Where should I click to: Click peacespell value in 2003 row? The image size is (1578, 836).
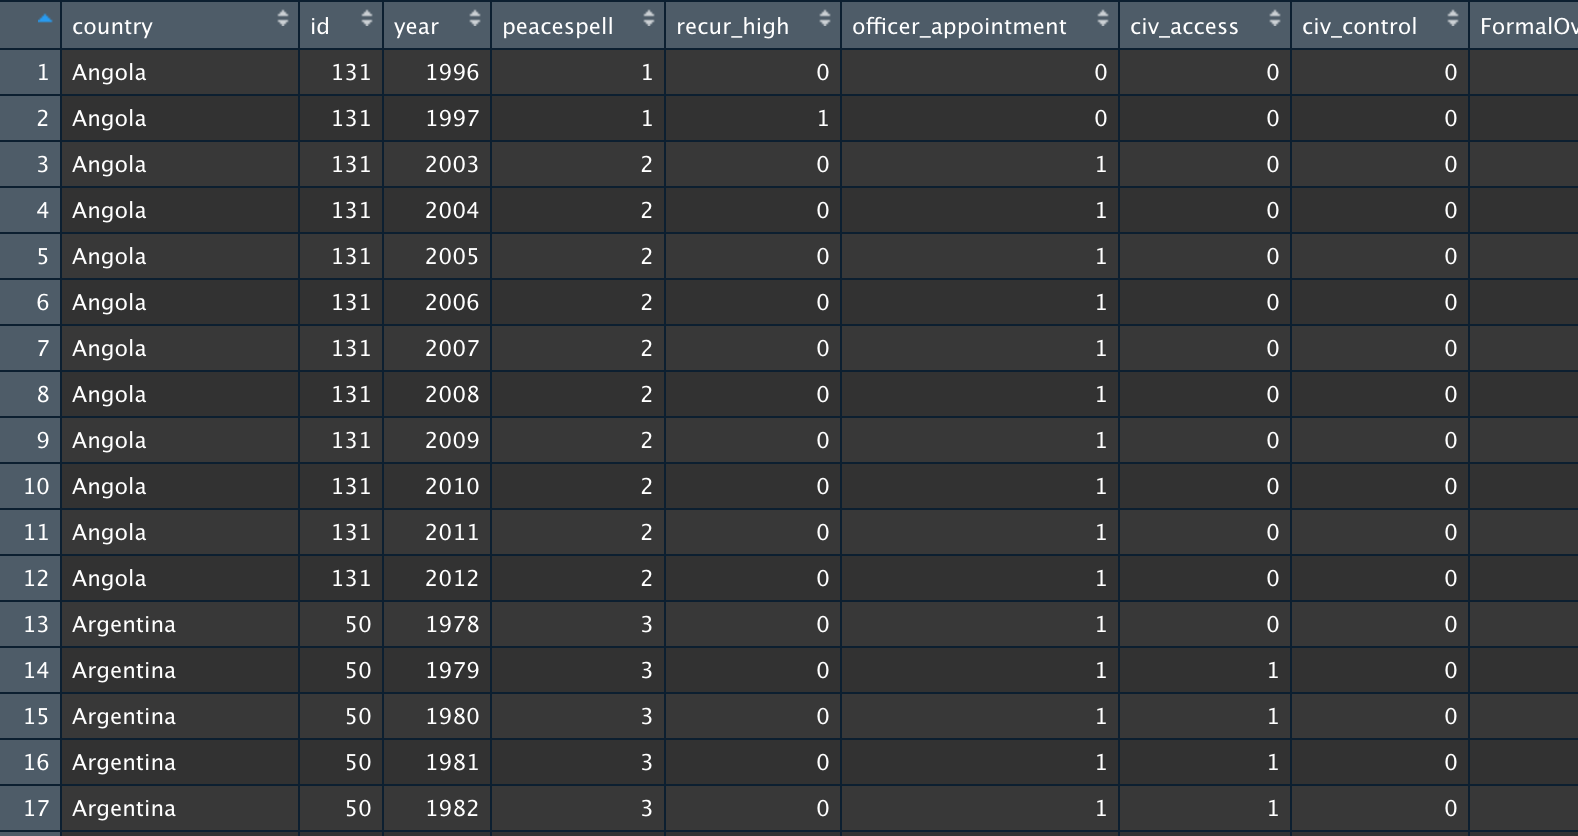647,164
